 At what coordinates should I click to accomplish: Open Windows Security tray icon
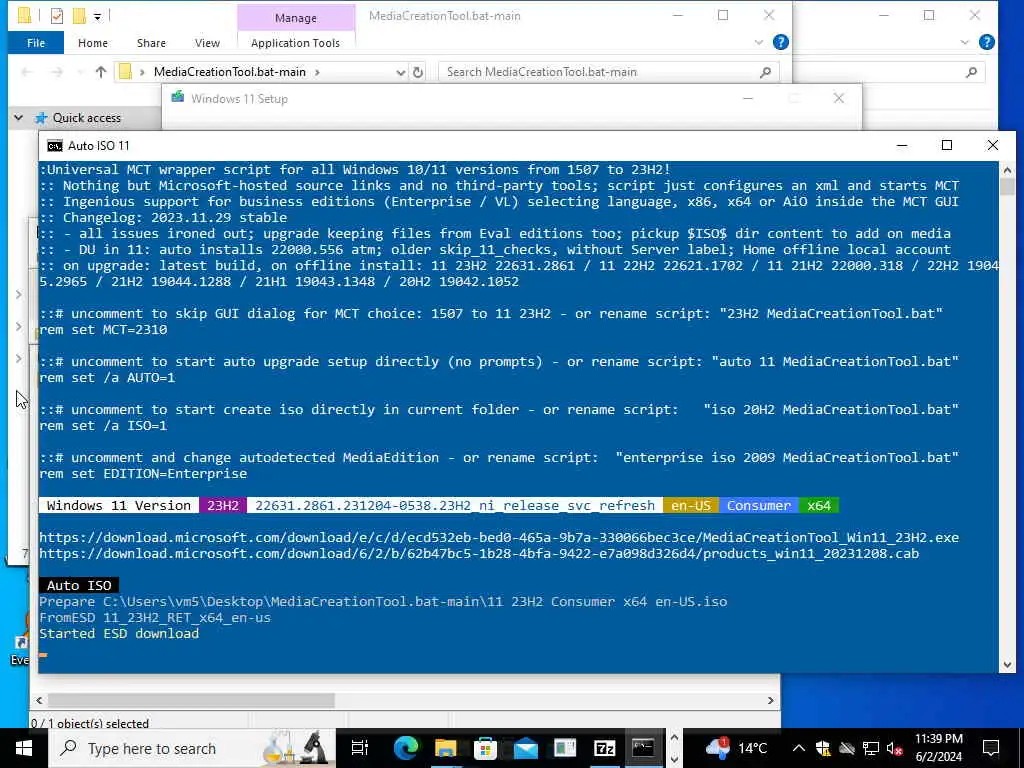[823, 748]
